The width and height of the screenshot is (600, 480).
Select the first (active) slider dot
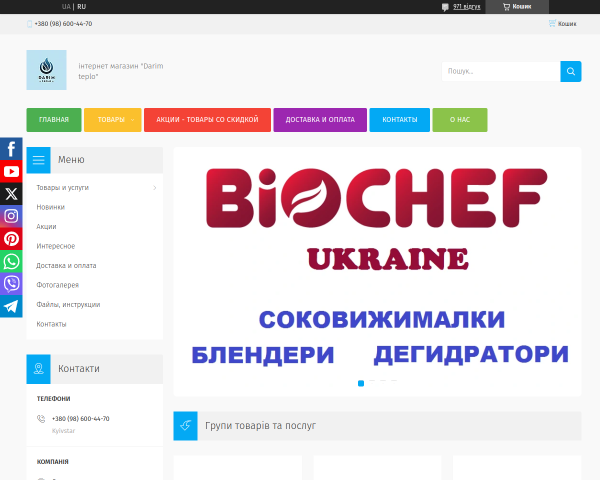[x=361, y=383]
